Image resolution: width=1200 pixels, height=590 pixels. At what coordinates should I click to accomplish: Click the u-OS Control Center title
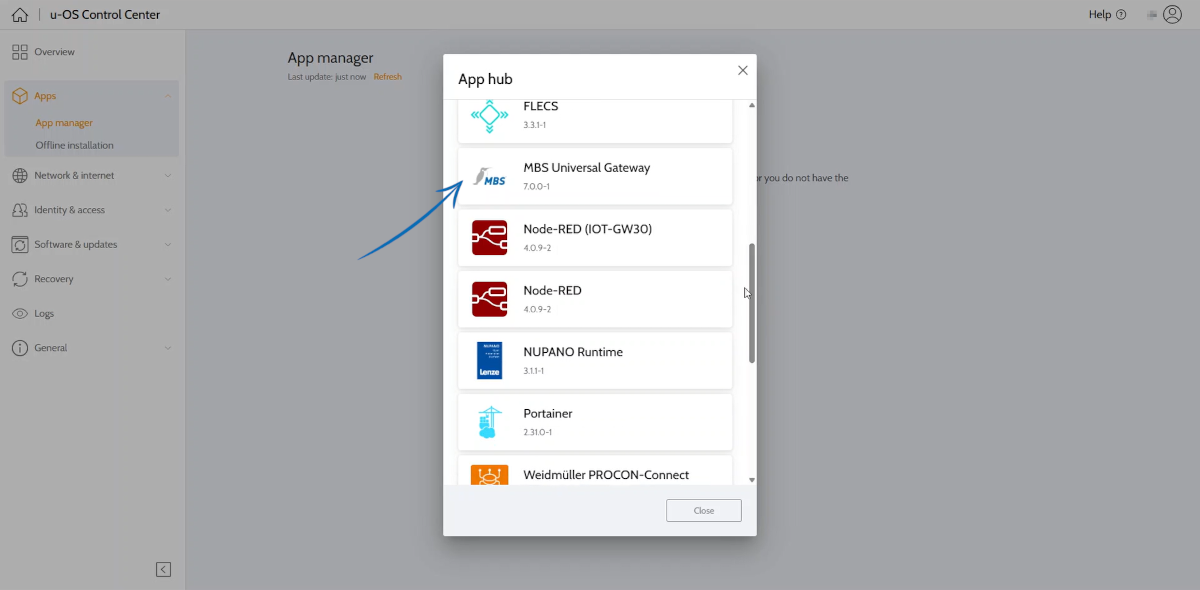(x=105, y=15)
